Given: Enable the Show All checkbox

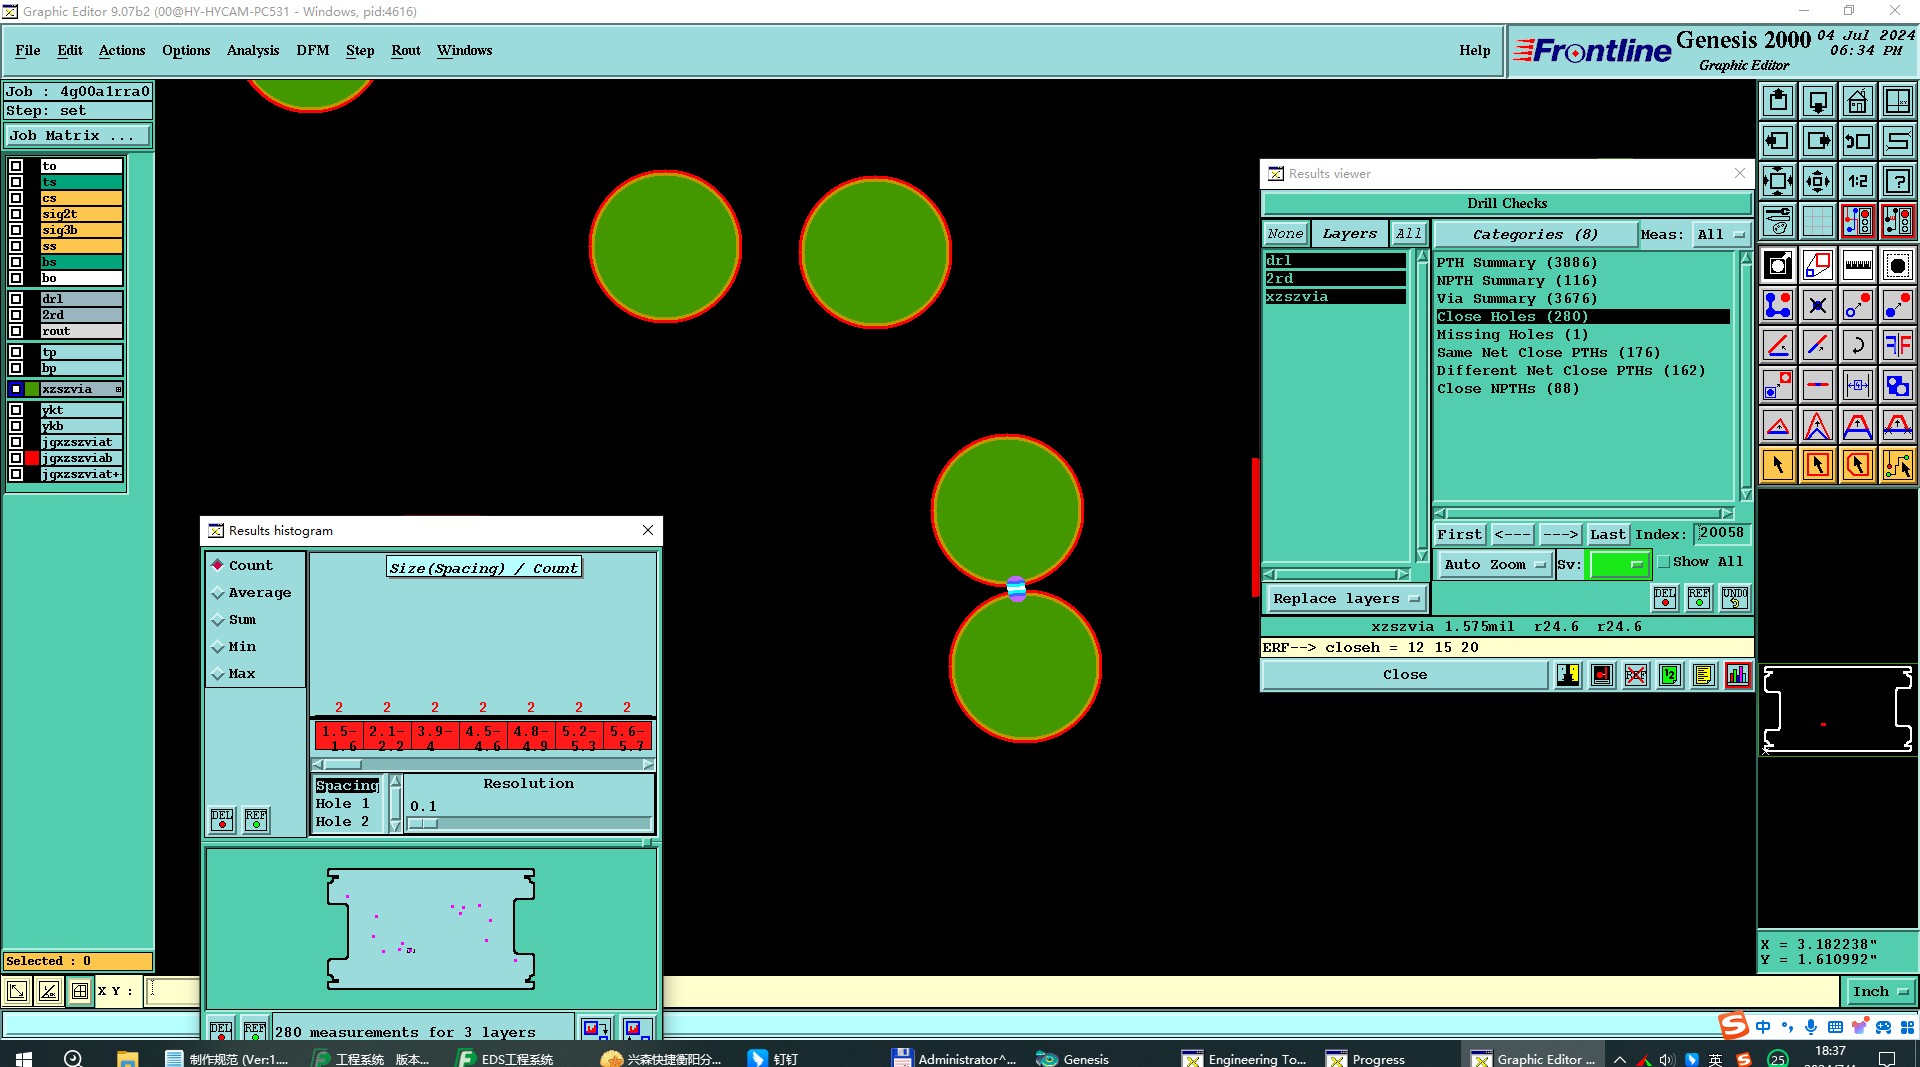Looking at the screenshot, I should (x=1664, y=562).
